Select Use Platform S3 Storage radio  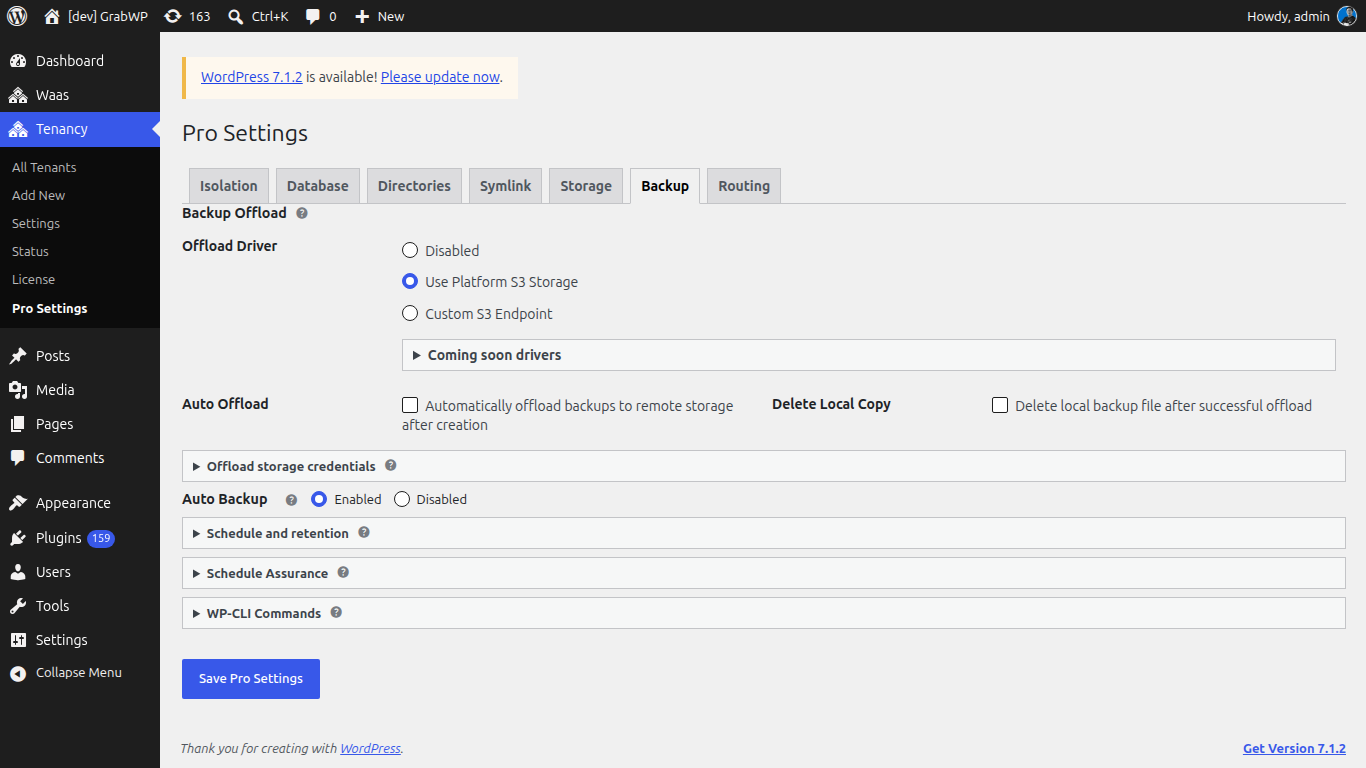(x=410, y=281)
